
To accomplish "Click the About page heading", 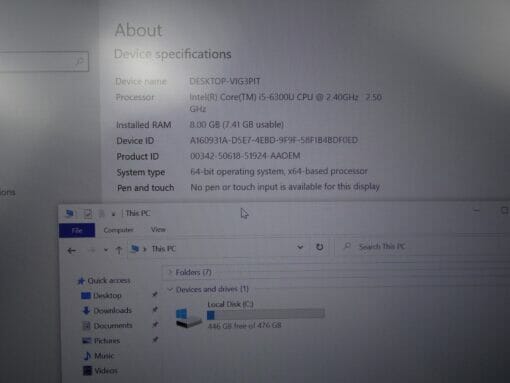I will (138, 30).
